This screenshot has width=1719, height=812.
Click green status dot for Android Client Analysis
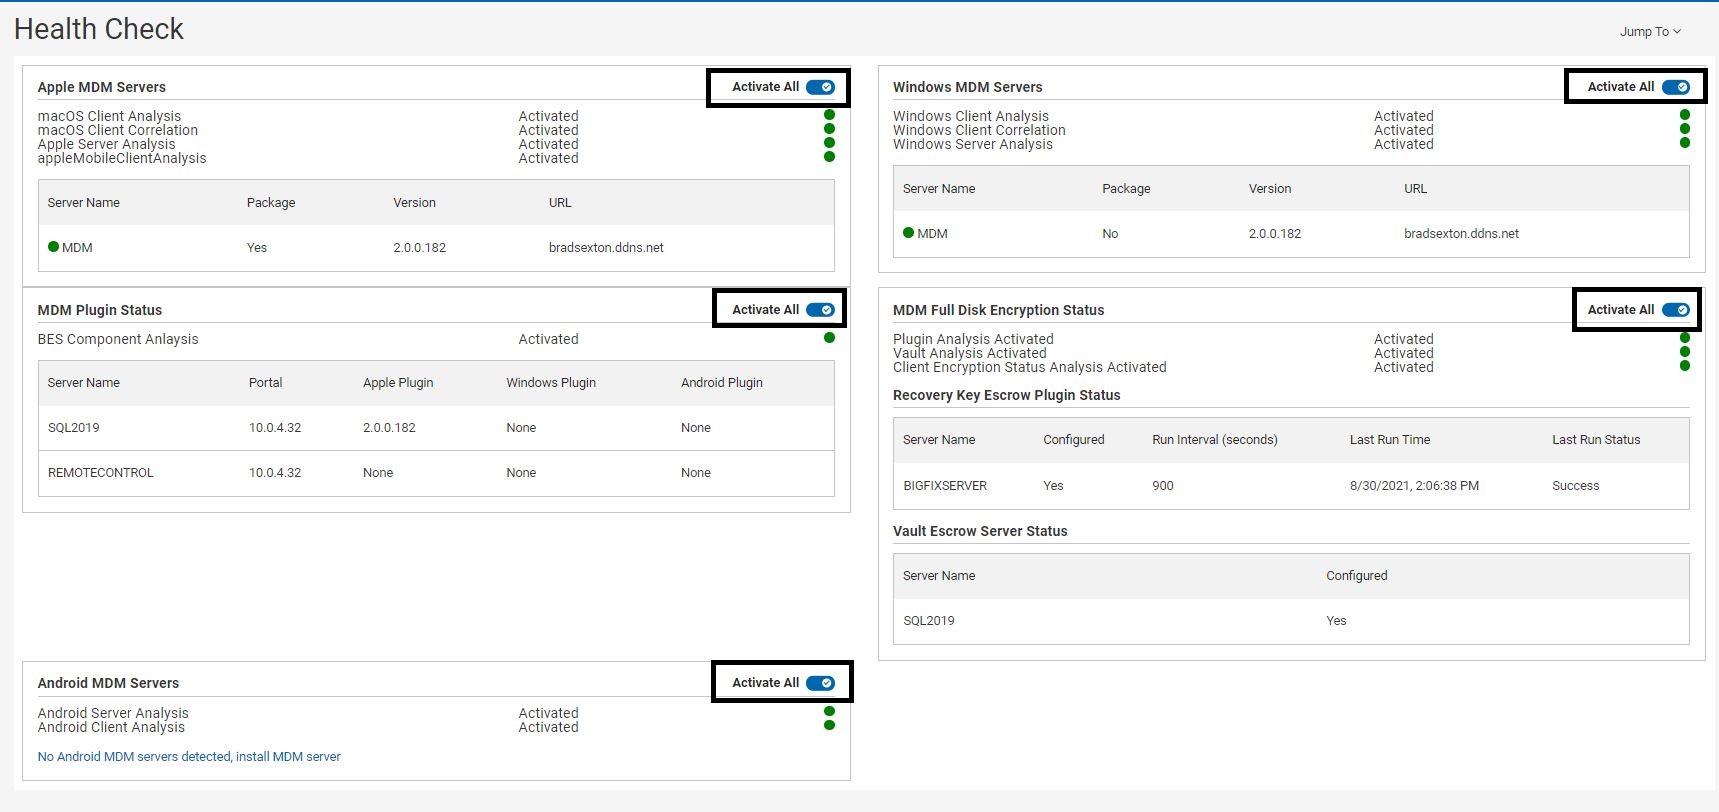(829, 725)
